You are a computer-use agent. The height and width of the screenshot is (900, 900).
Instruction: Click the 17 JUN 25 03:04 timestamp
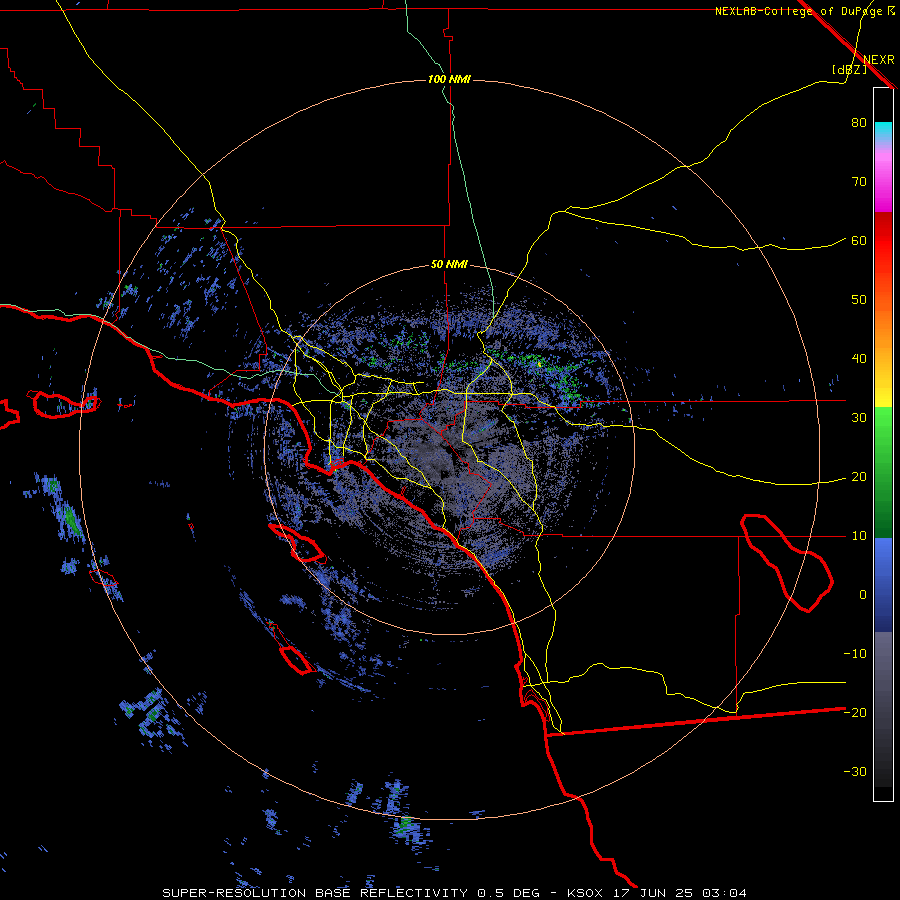pos(678,893)
